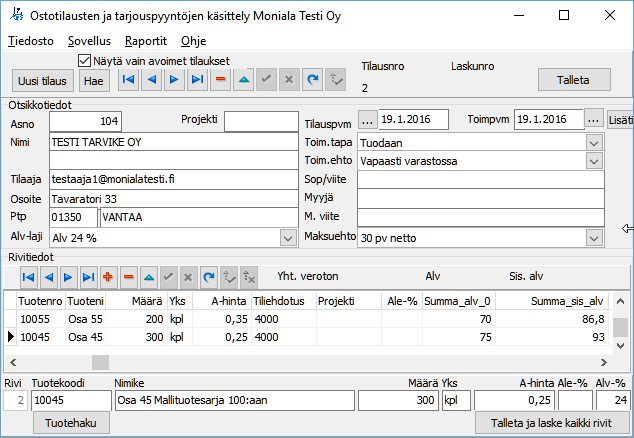
Task: Open the Alv-laji dropdown
Action: [287, 238]
